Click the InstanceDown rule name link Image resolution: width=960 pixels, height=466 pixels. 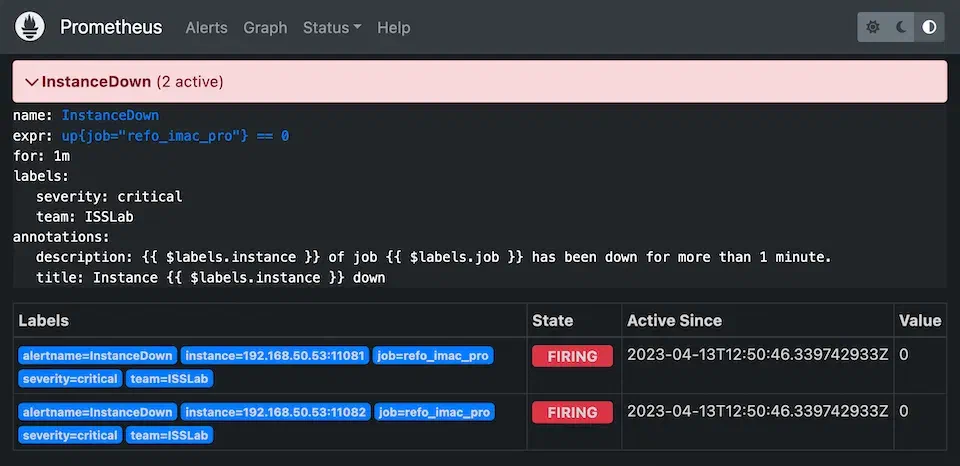pos(110,115)
